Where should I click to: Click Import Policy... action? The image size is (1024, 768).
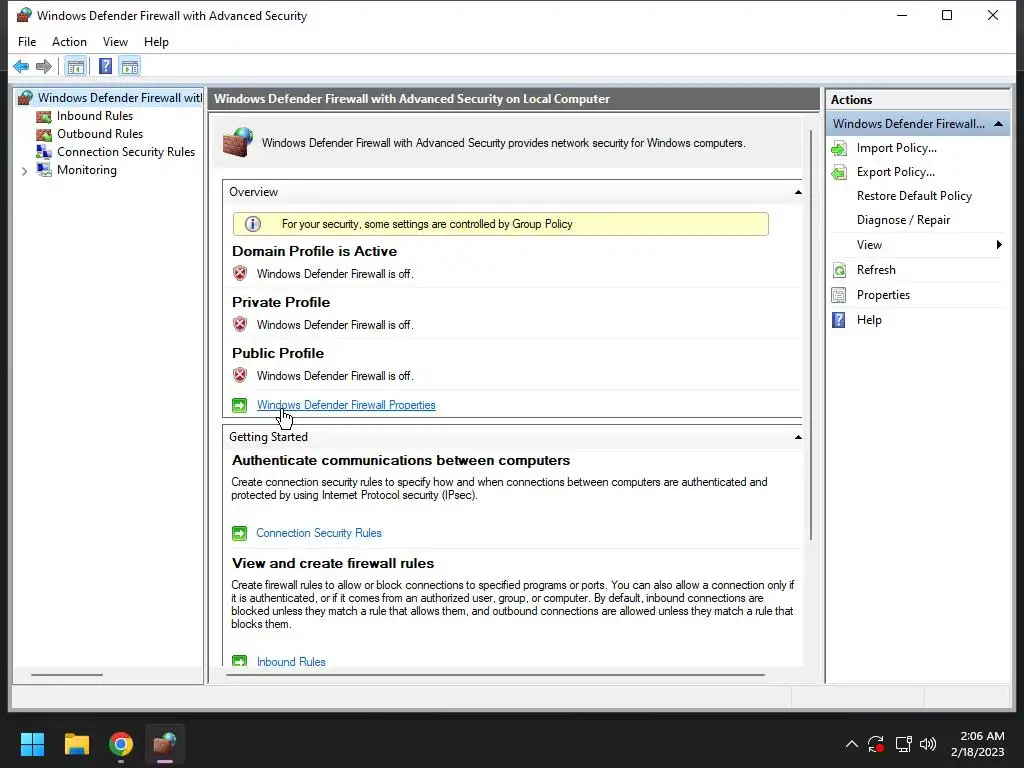click(897, 148)
